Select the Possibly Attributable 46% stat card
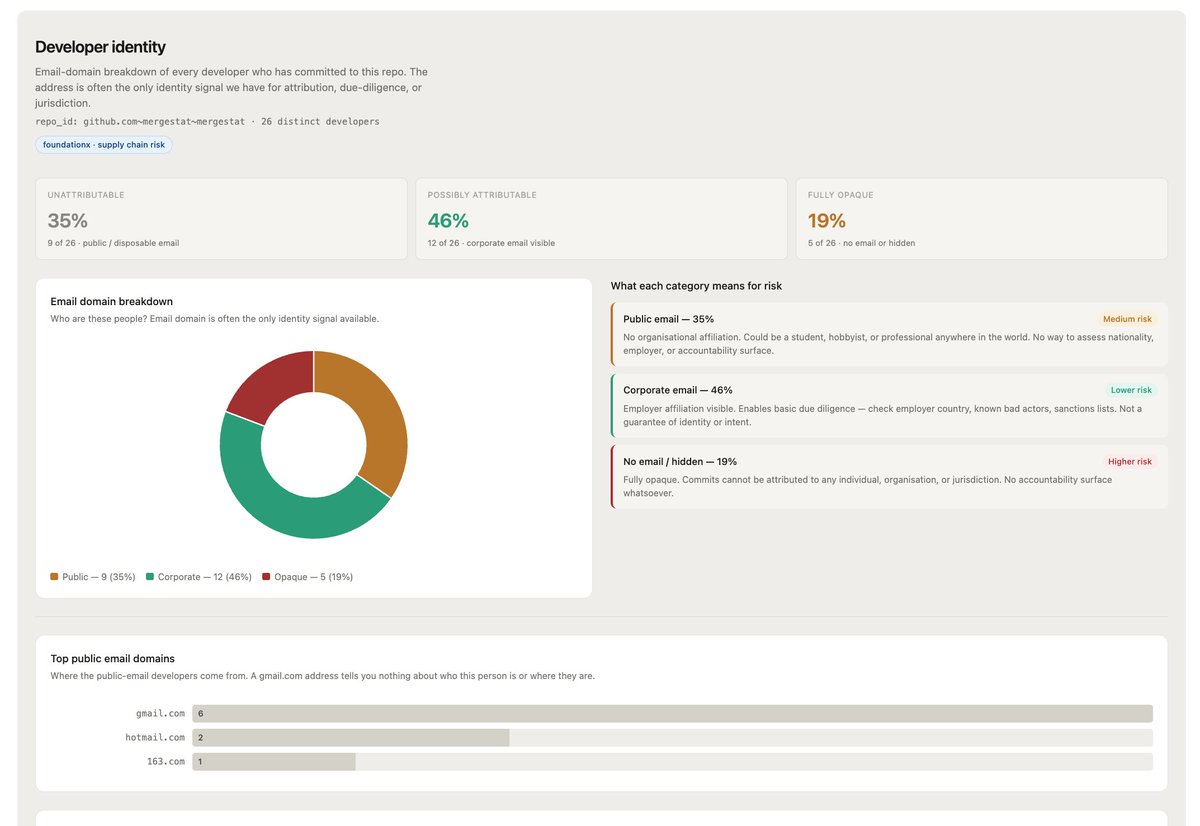Viewport: 1200px width, 826px height. tap(601, 219)
